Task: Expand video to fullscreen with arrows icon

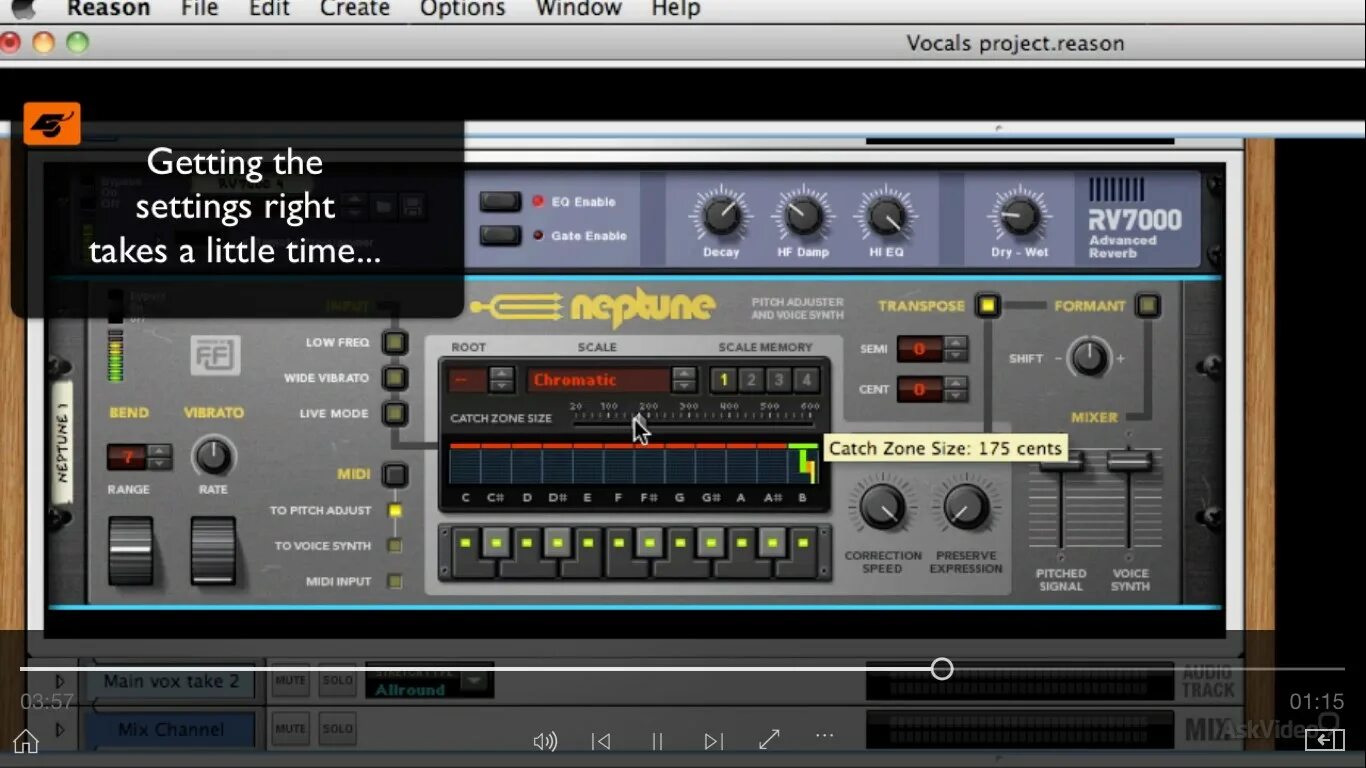Action: click(769, 740)
